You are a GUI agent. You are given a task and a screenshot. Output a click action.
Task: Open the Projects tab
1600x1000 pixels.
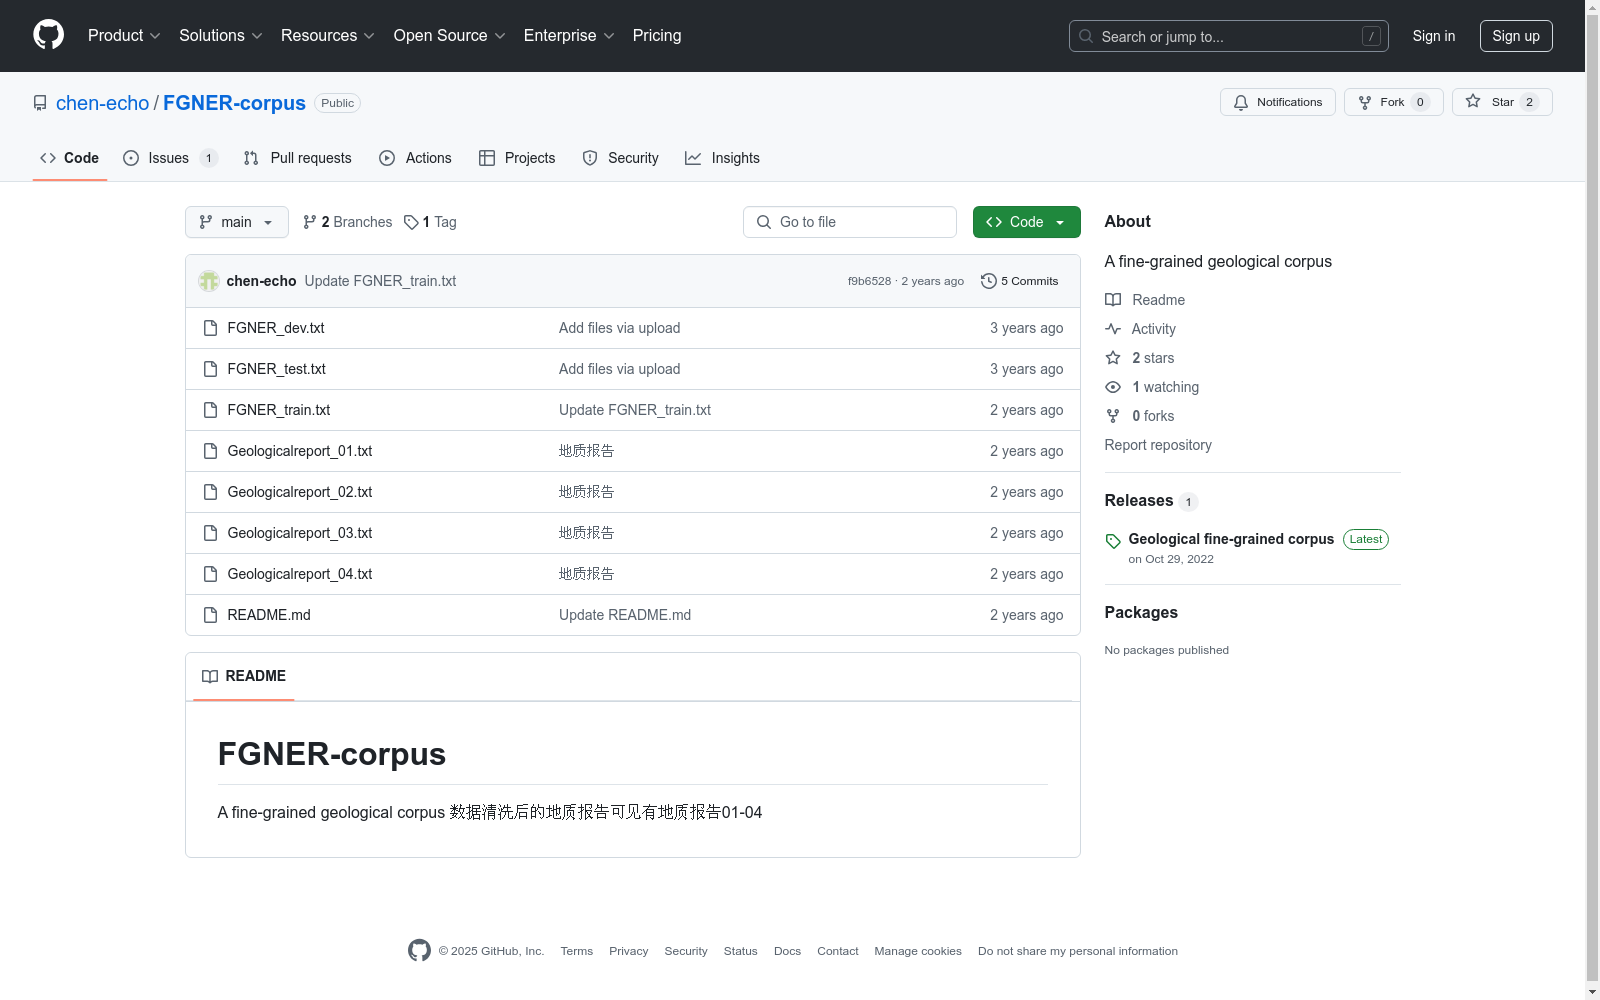517,158
